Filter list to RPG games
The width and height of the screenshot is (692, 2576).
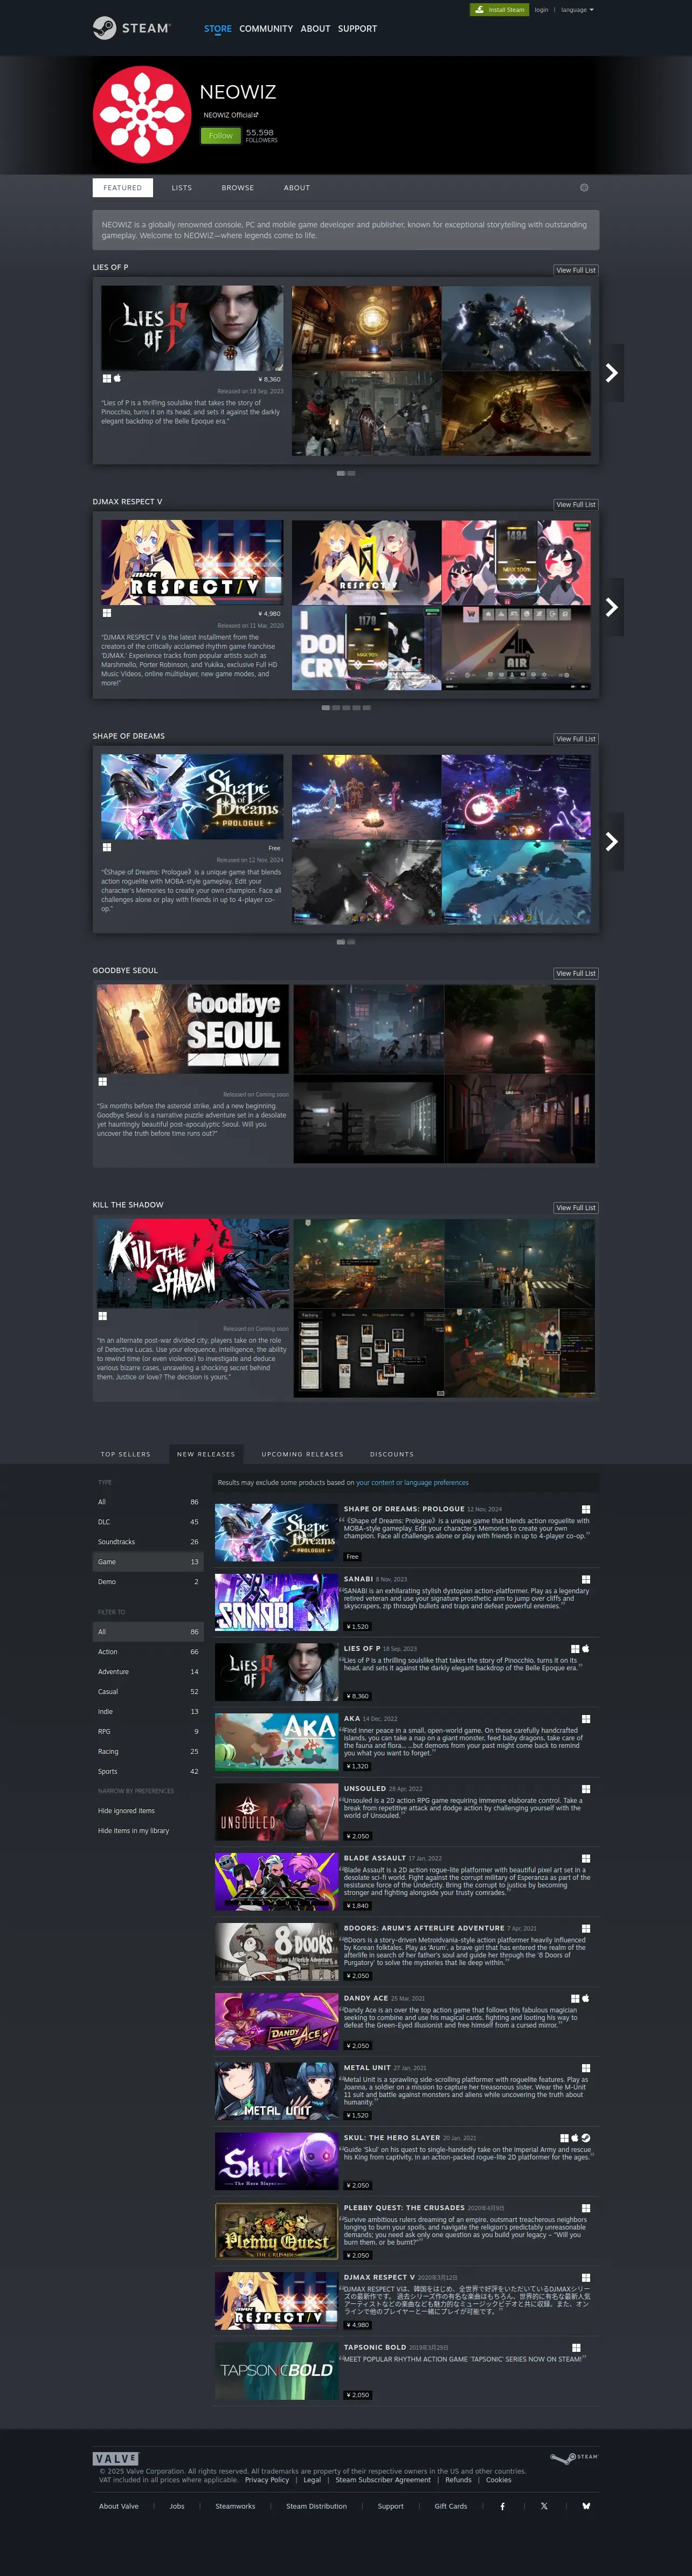point(148,1732)
